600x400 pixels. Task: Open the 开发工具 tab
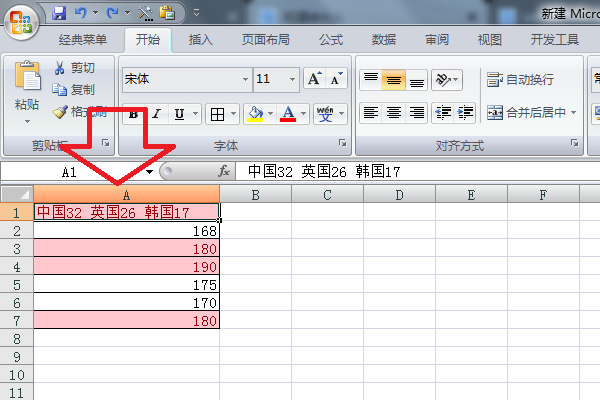point(555,39)
